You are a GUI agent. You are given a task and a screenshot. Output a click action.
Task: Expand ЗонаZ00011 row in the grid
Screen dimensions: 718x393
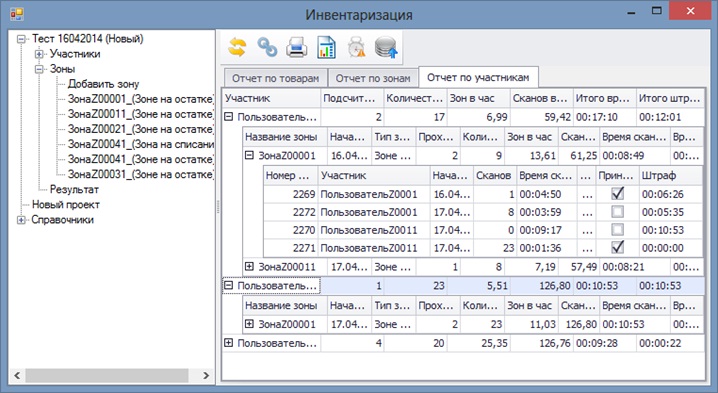tap(249, 266)
